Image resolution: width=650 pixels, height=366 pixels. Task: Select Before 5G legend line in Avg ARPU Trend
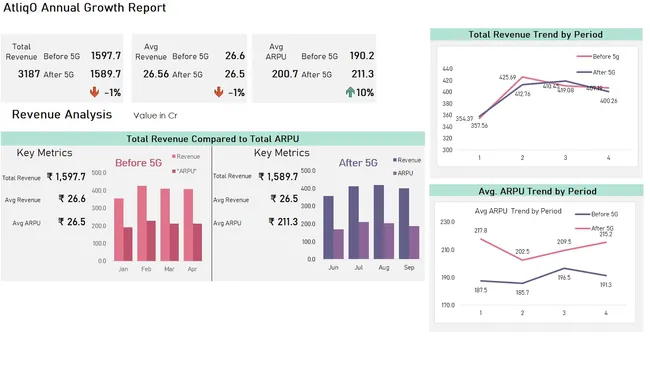point(582,214)
